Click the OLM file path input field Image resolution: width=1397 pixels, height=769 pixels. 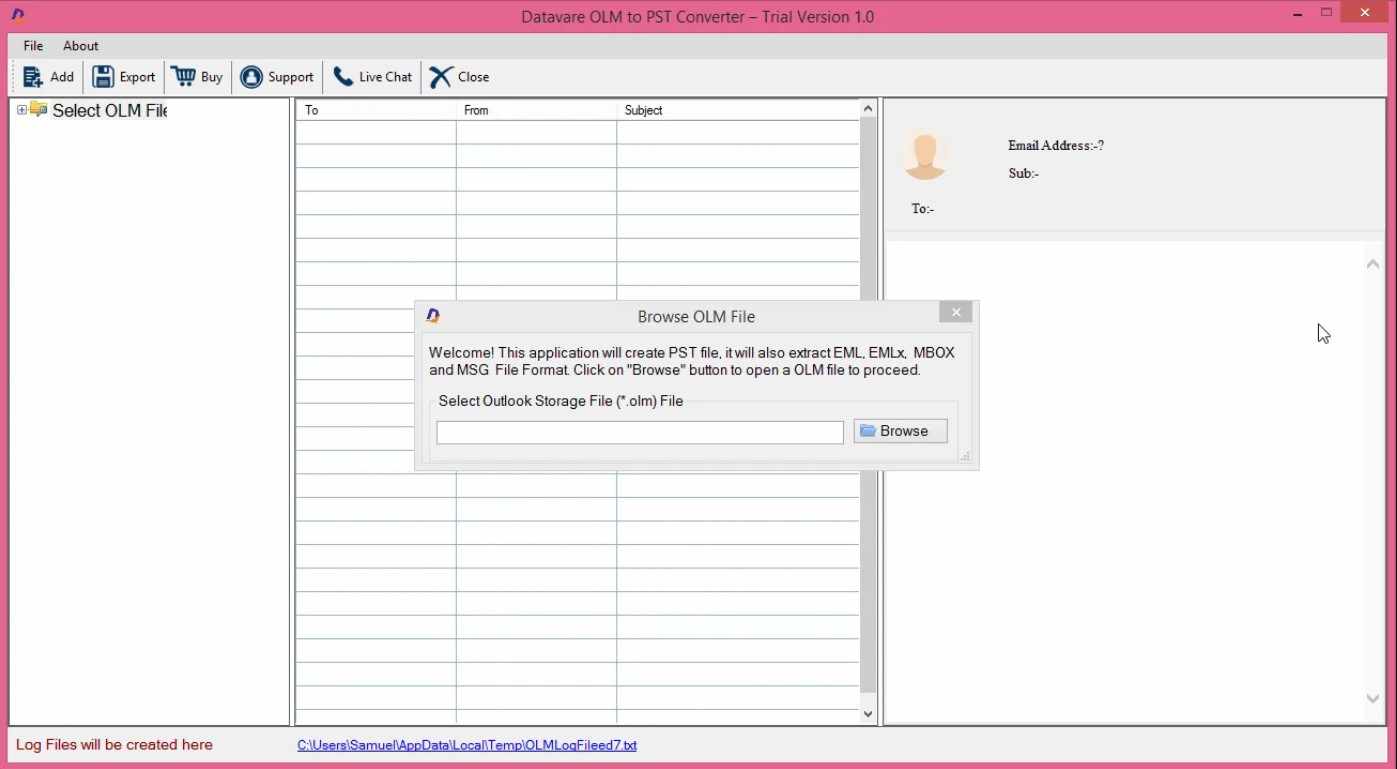pos(640,432)
